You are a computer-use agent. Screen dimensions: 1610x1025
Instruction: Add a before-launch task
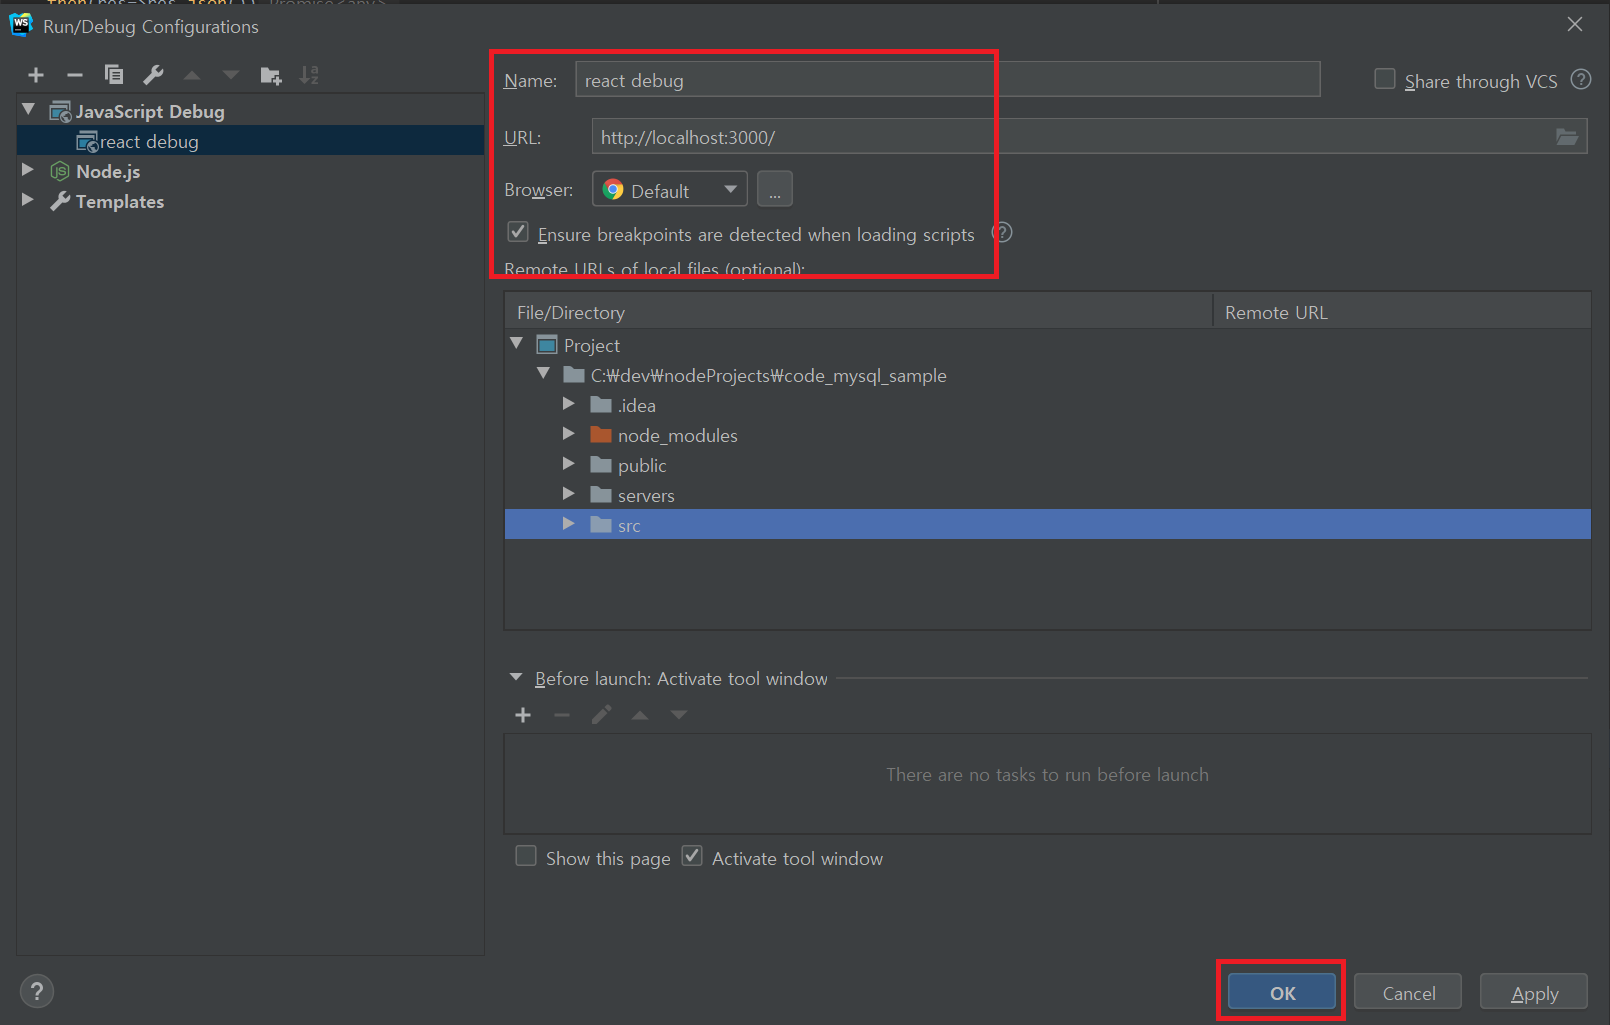click(523, 714)
